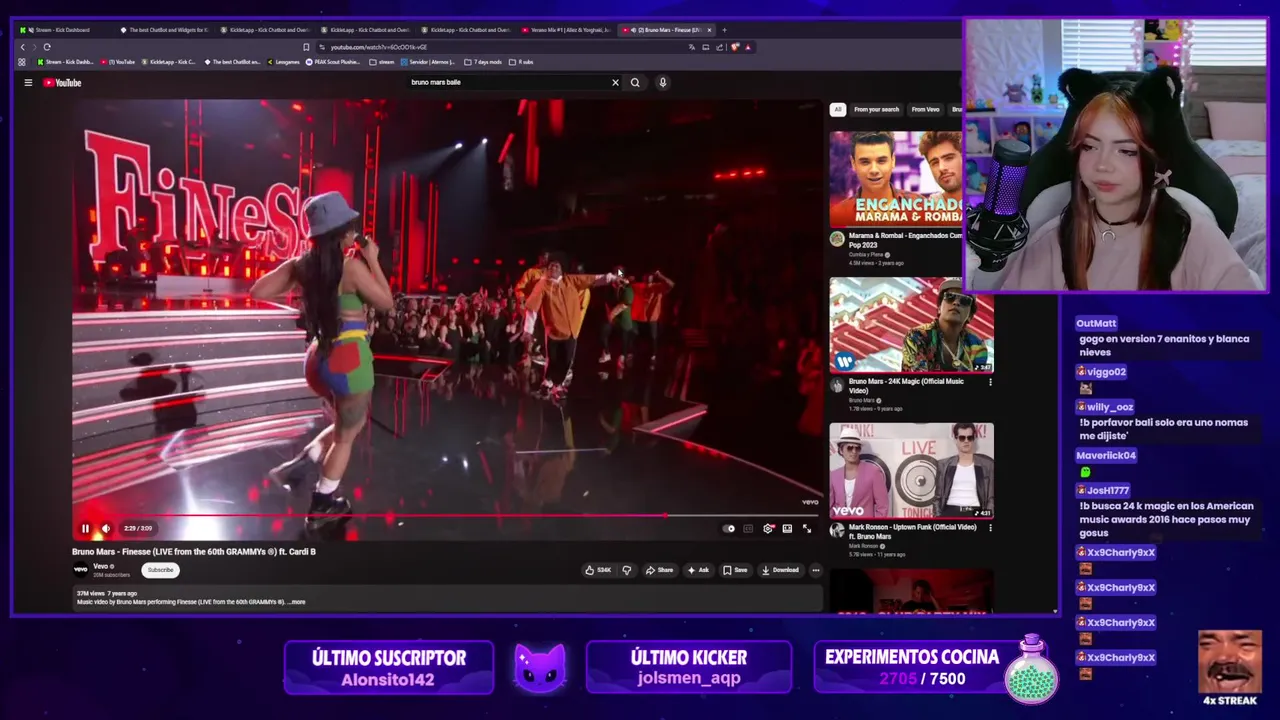The width and height of the screenshot is (1280, 720).
Task: Open the more actions ellipsis under video
Action: [x=816, y=570]
